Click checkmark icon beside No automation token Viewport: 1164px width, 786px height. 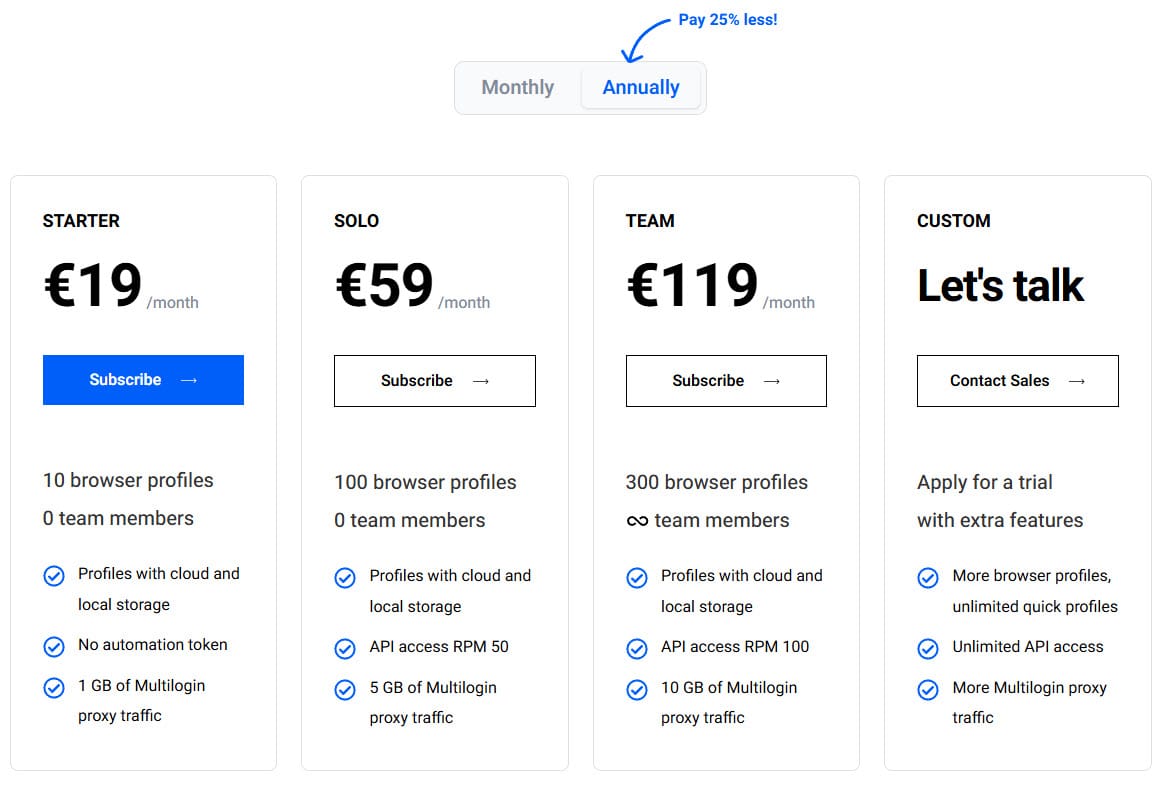click(54, 647)
